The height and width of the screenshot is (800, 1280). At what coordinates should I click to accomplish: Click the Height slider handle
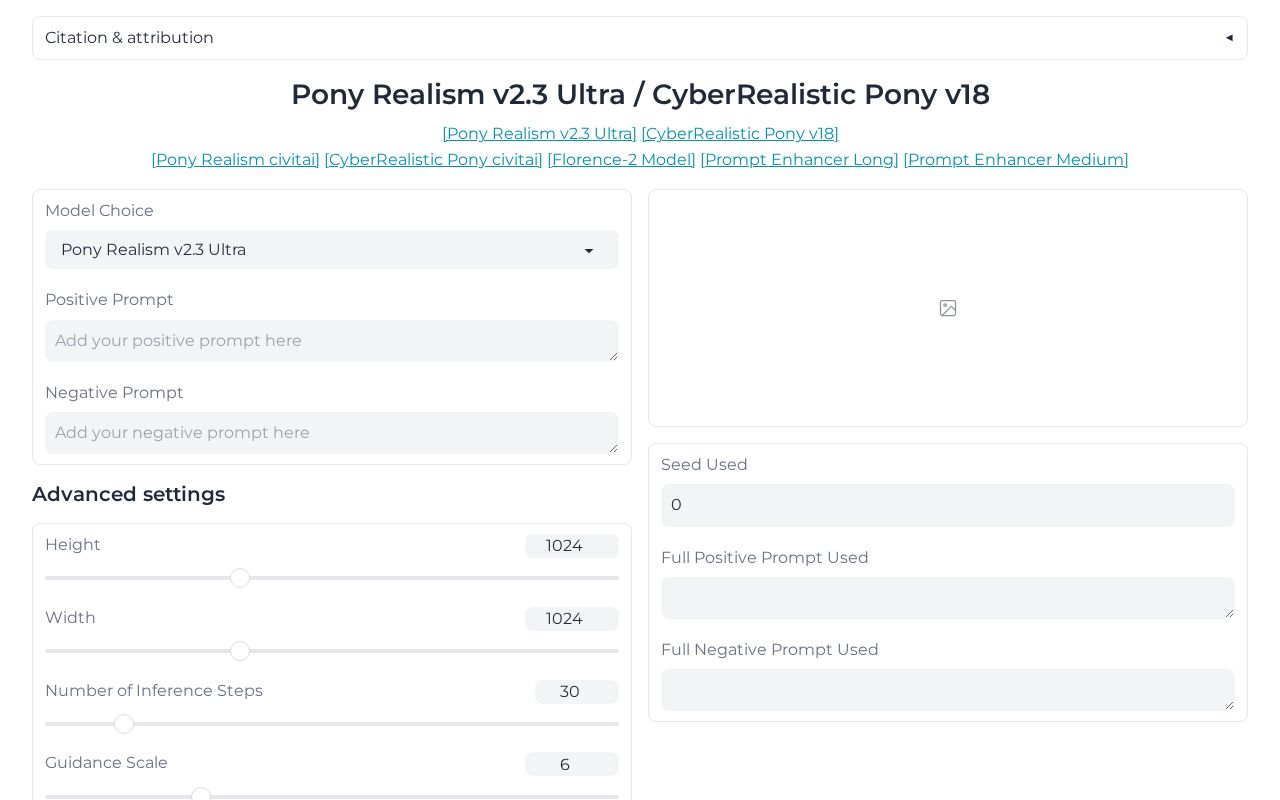[x=240, y=578]
